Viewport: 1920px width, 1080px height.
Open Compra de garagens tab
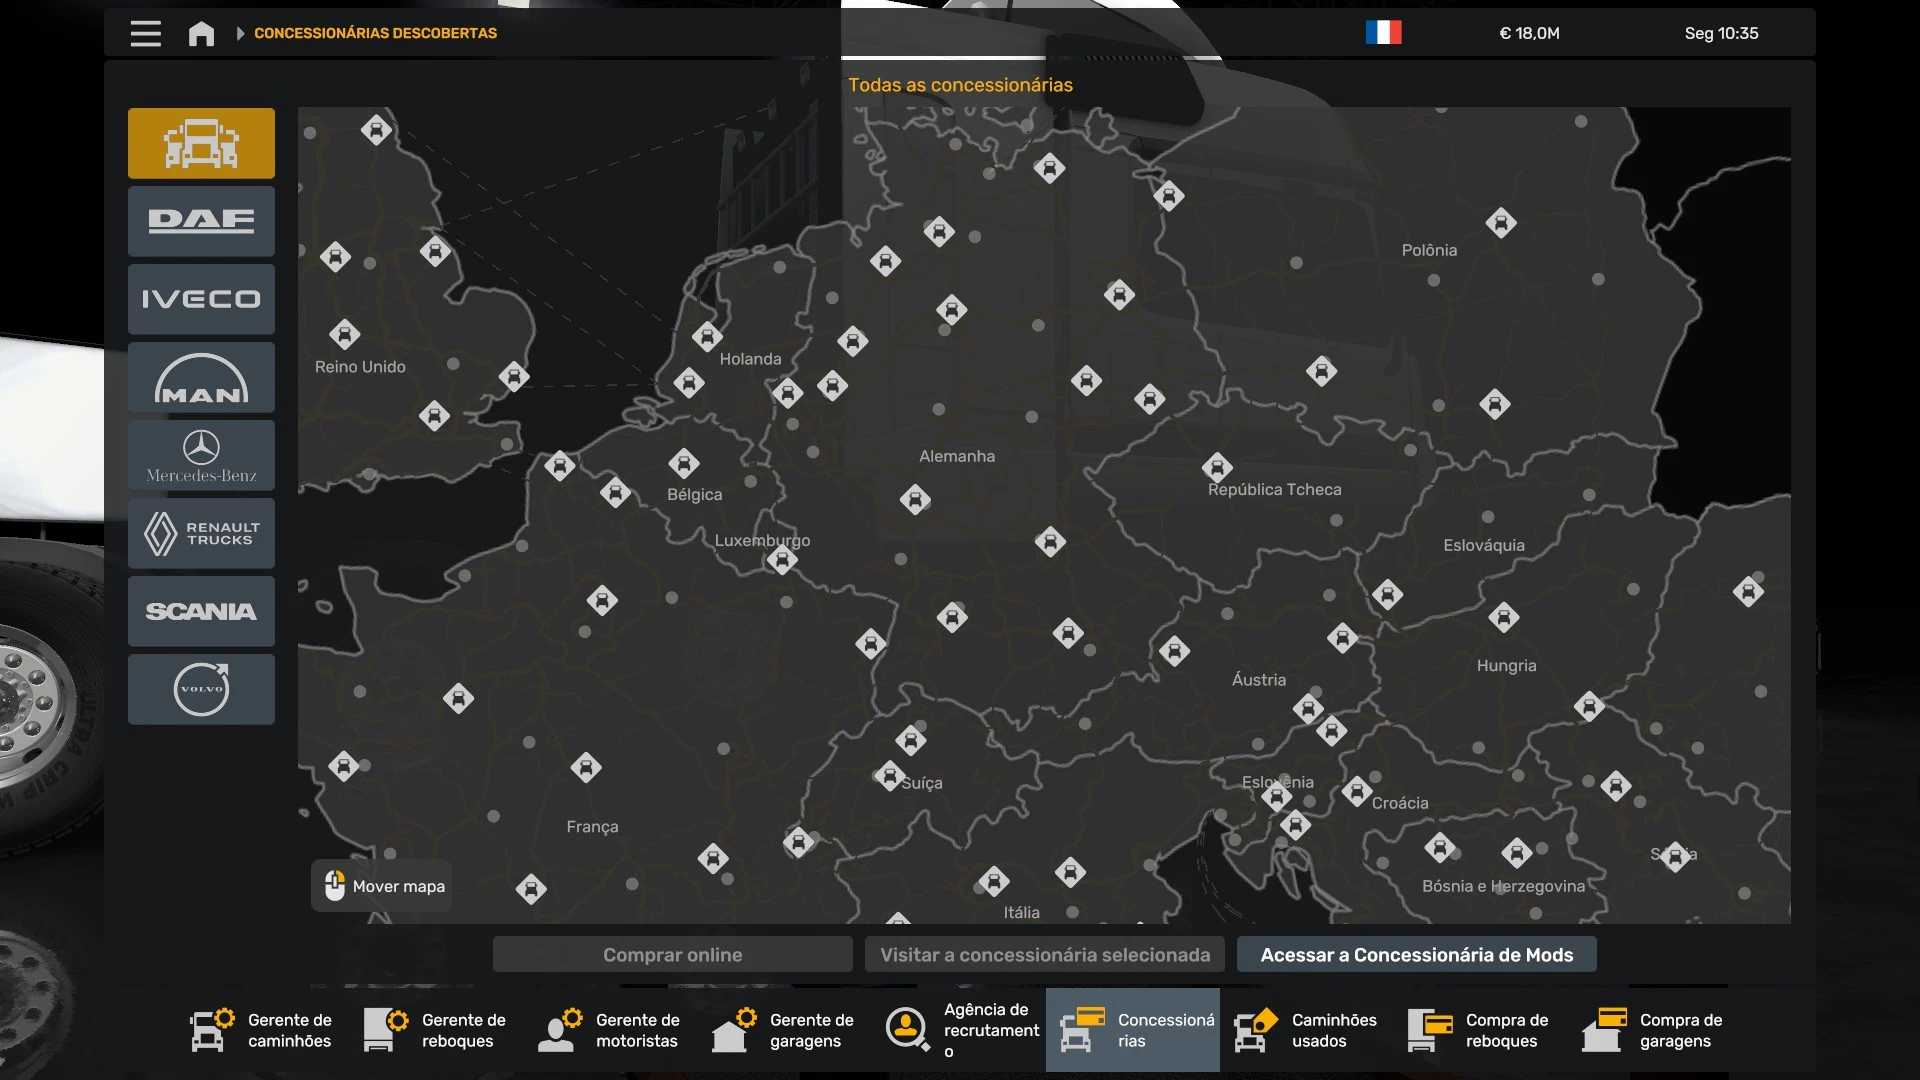point(1654,1030)
